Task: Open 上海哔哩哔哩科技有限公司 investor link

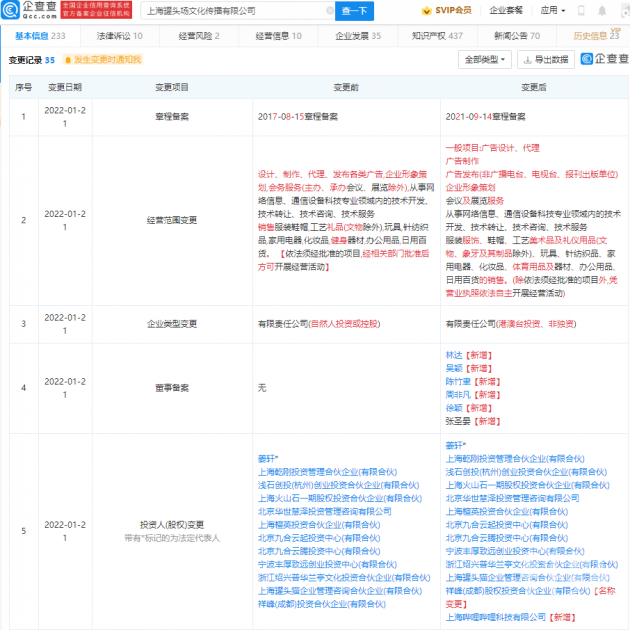Action: tap(496, 617)
